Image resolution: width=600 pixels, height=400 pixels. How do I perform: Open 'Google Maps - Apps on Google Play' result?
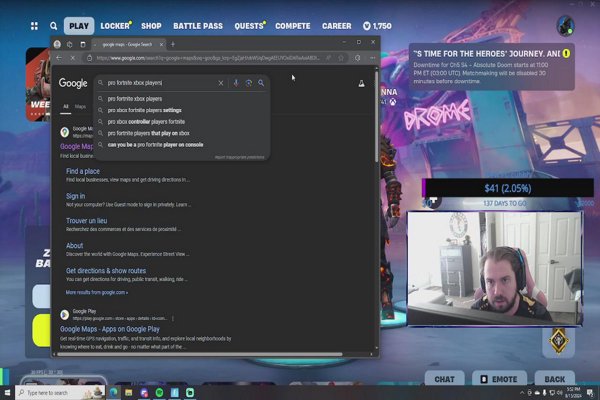pos(110,329)
